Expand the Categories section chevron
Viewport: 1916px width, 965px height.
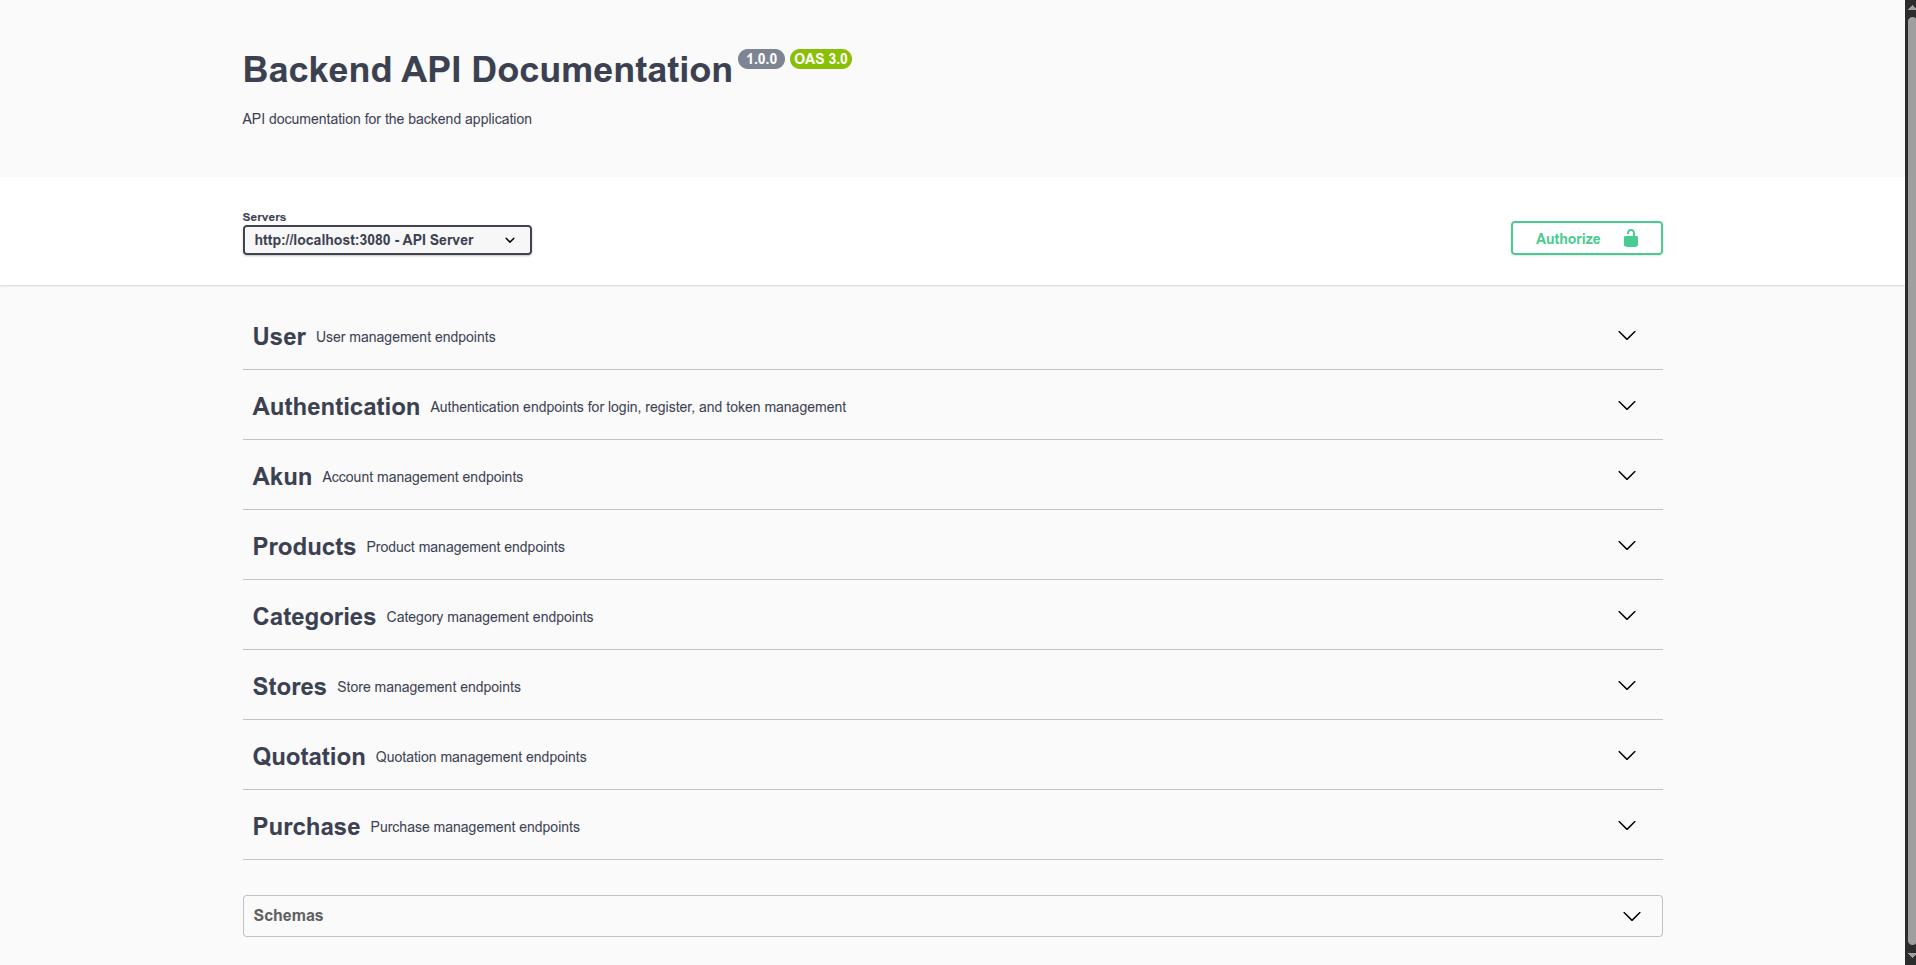(1627, 616)
